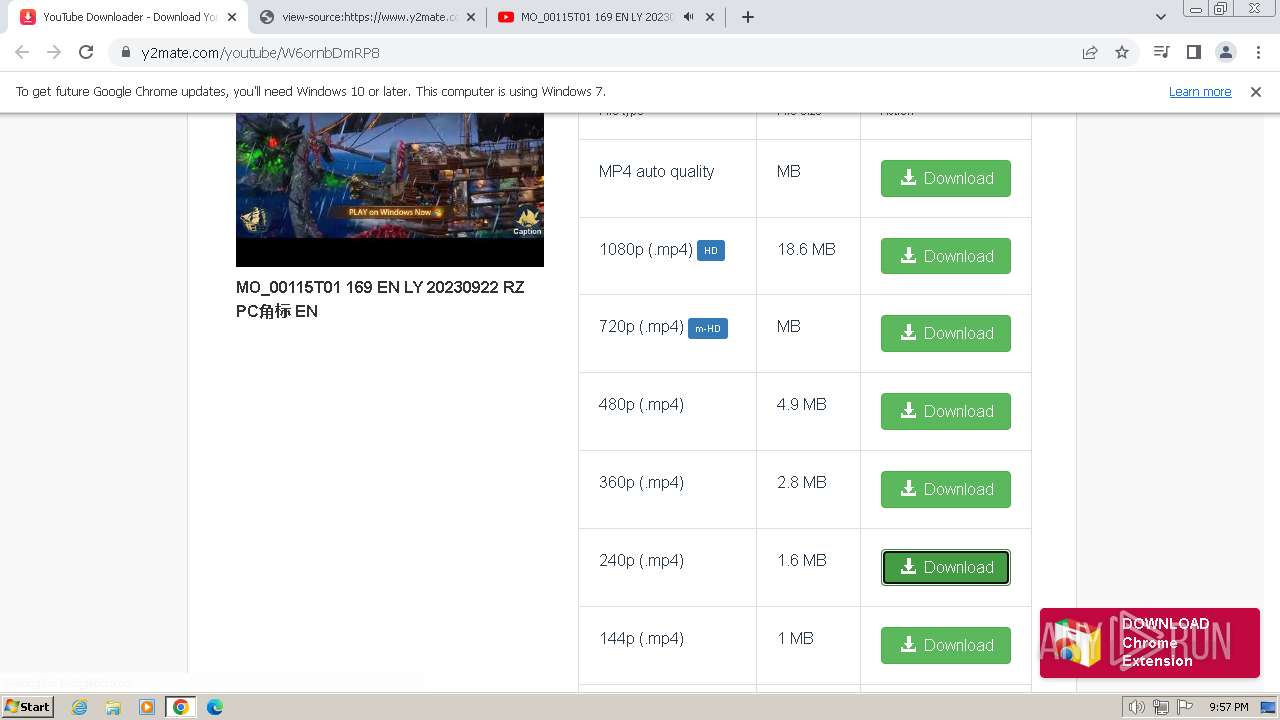
Task: Download the 144p (.mp4) video
Action: pyautogui.click(x=945, y=645)
